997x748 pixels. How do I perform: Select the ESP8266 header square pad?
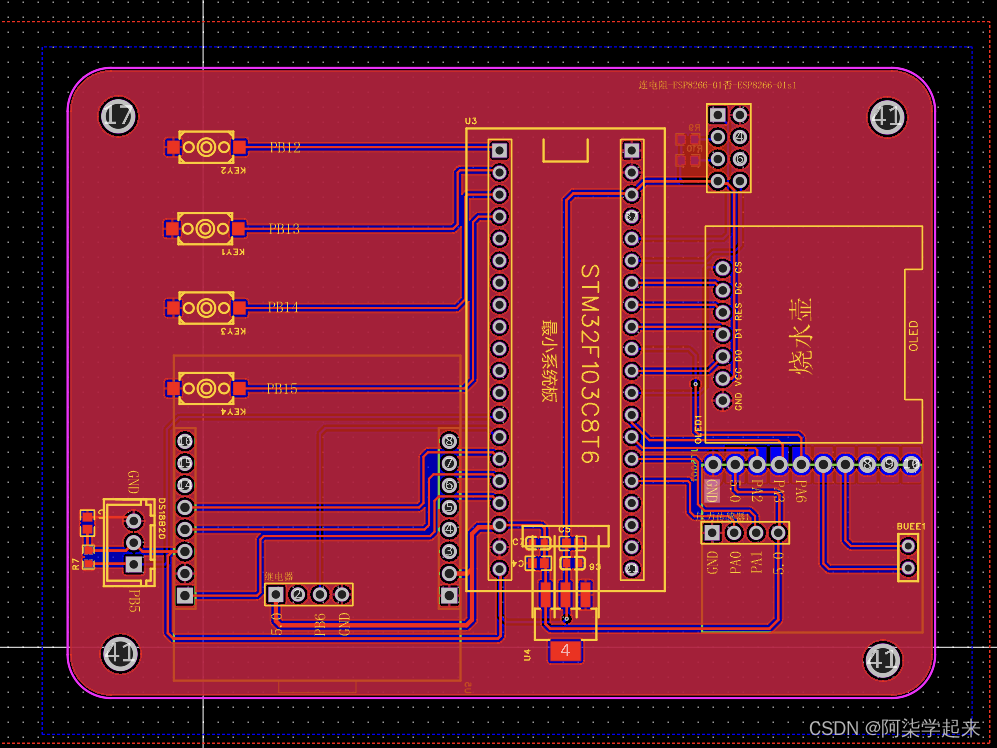click(x=717, y=115)
